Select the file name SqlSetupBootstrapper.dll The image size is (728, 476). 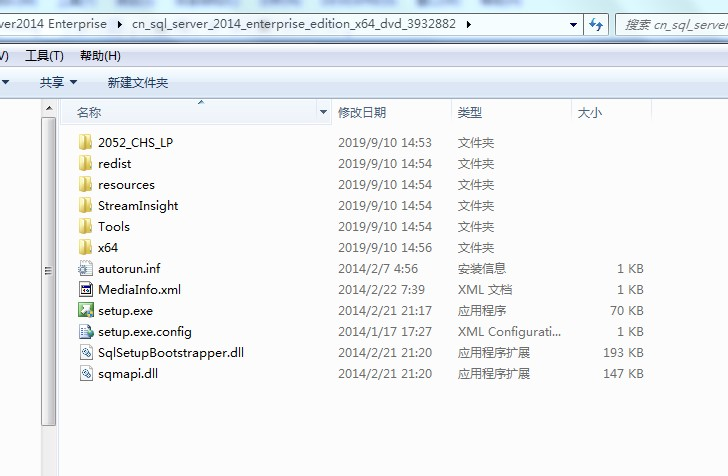pyautogui.click(x=171, y=352)
